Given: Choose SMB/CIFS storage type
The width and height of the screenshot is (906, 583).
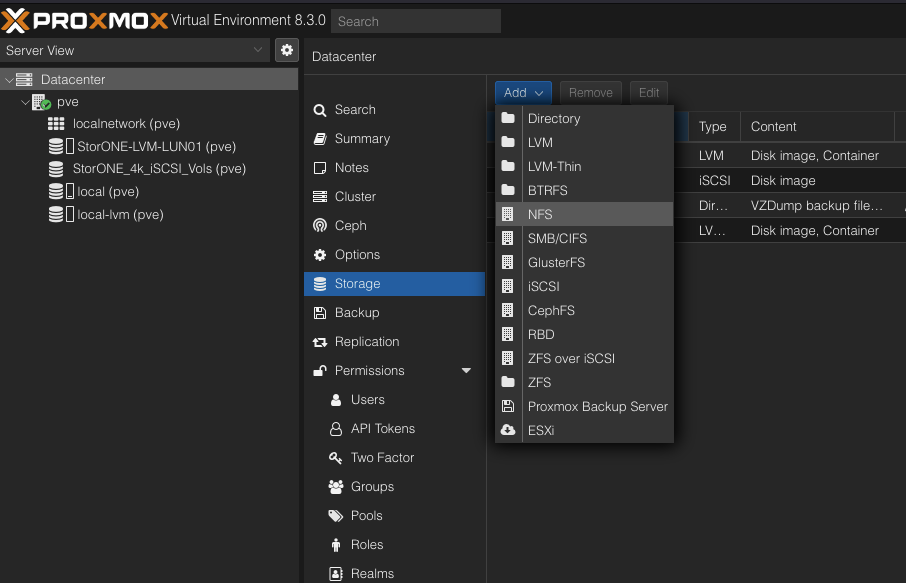Looking at the screenshot, I should pyautogui.click(x=584, y=238).
